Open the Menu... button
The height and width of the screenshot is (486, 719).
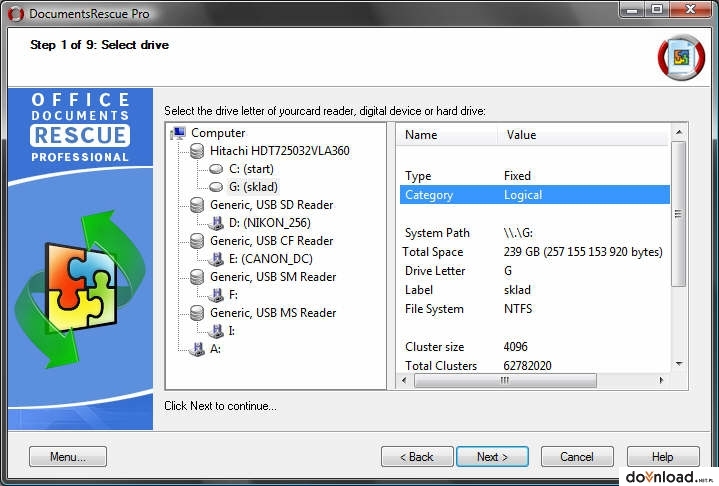pos(68,457)
